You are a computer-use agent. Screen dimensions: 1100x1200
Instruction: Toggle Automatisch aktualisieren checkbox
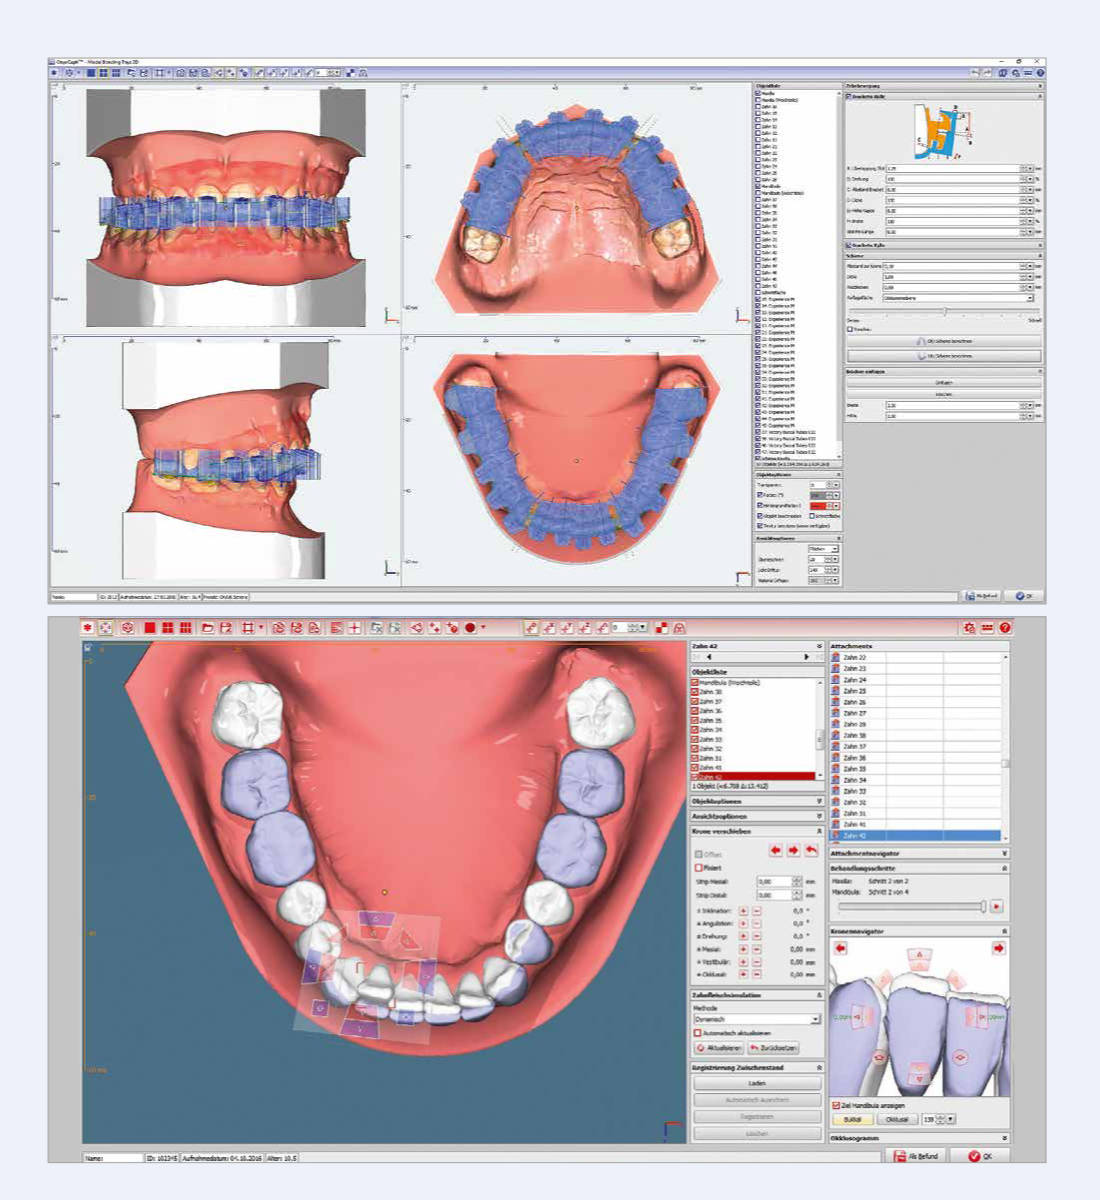pos(698,1033)
